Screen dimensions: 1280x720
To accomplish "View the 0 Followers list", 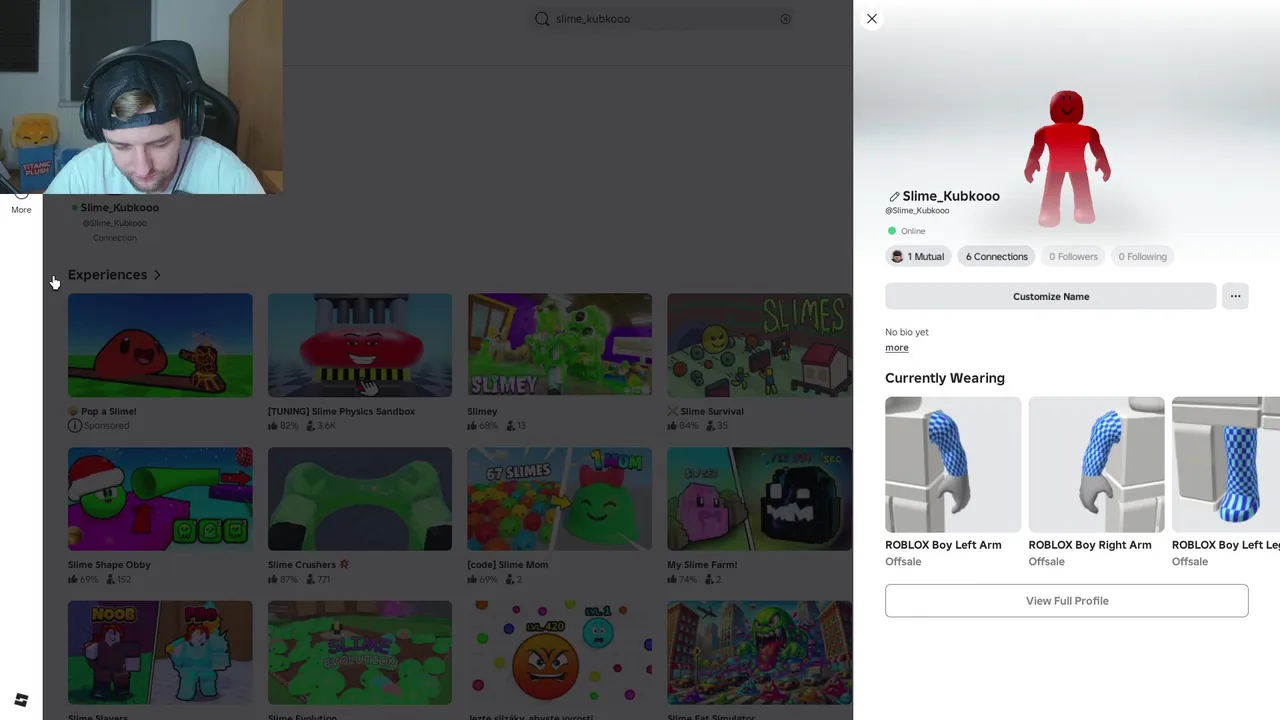I will tap(1073, 257).
